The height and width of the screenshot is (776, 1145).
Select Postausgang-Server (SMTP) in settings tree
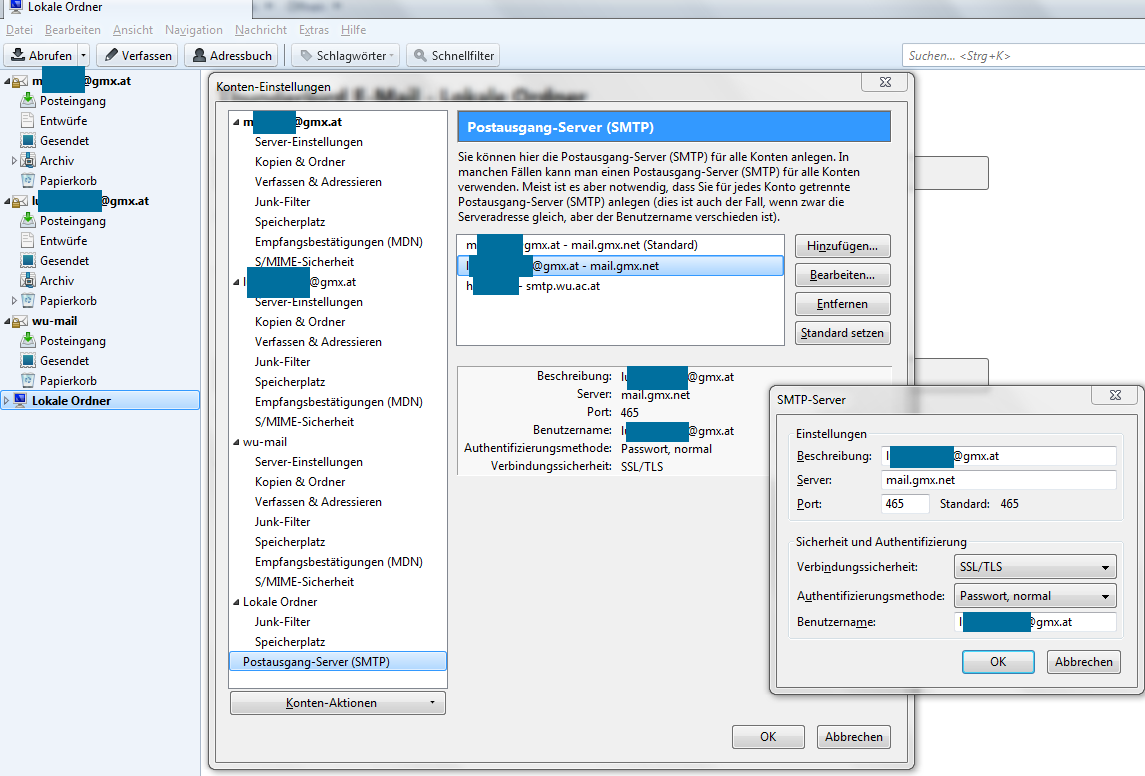coord(316,661)
